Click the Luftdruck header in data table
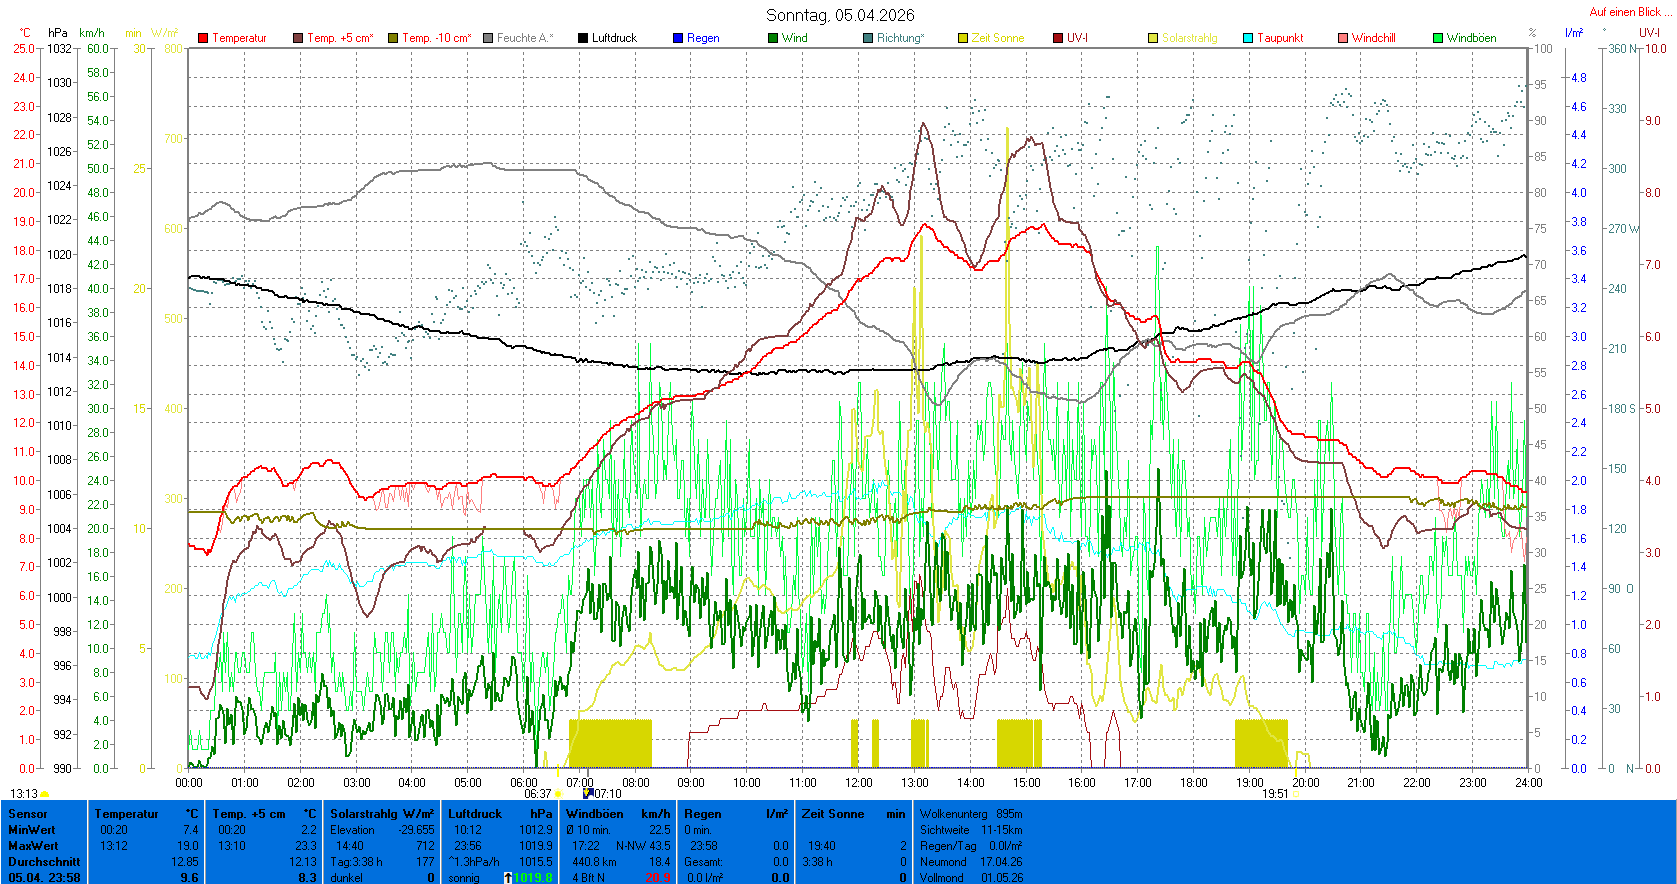 pos(474,814)
